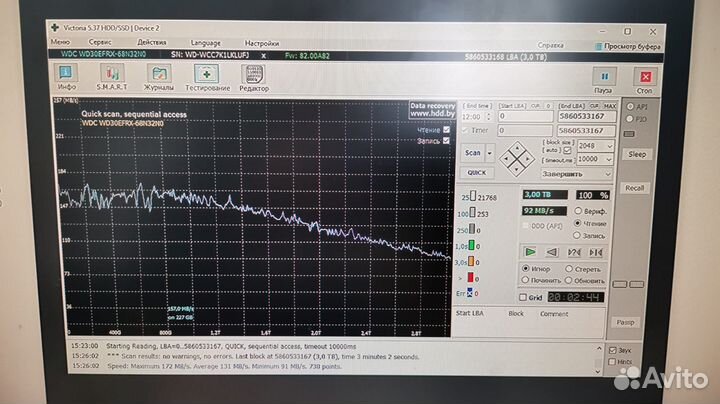The width and height of the screenshot is (720, 404).
Task: Switch to the Тестирование panel
Action: pyautogui.click(x=205, y=78)
